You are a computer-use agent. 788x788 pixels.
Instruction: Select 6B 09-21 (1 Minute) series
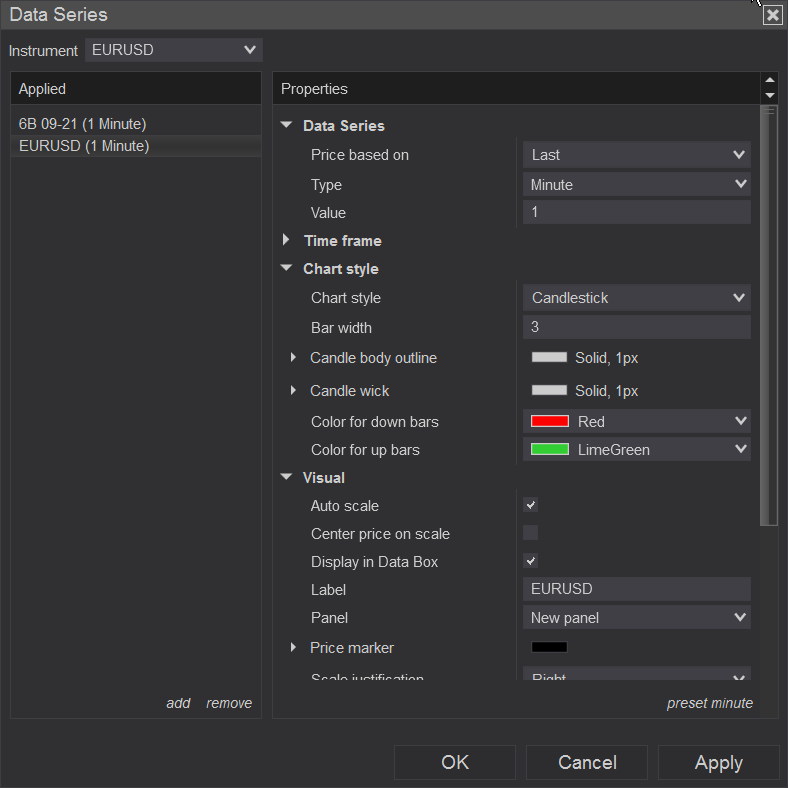point(83,124)
